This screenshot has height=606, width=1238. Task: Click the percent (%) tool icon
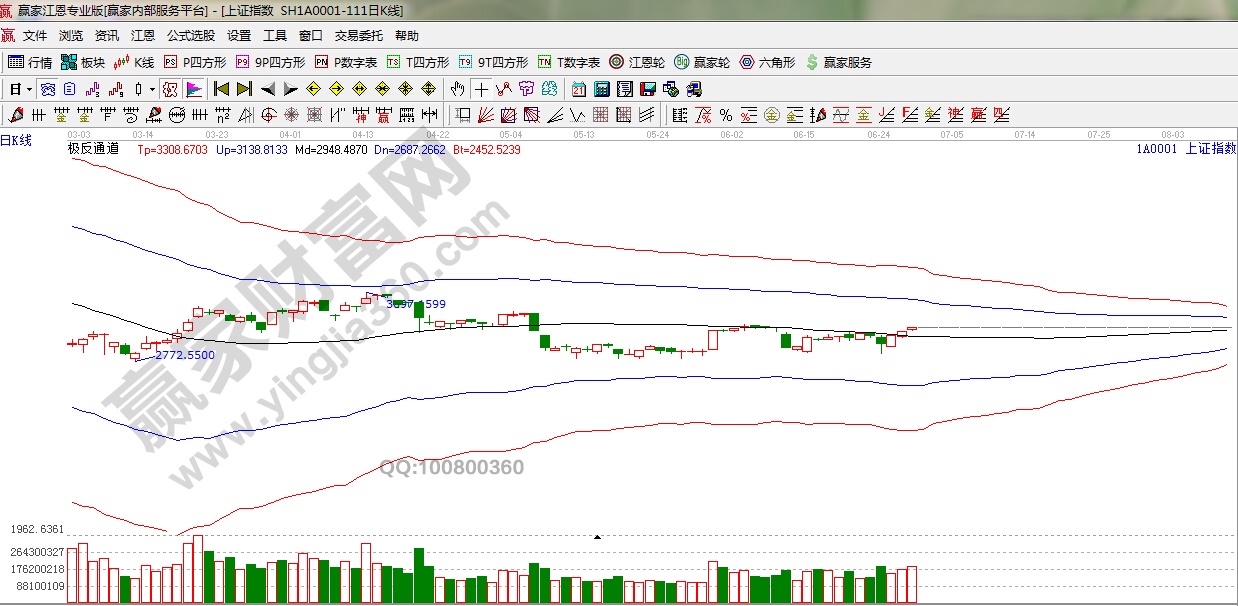tap(725, 114)
